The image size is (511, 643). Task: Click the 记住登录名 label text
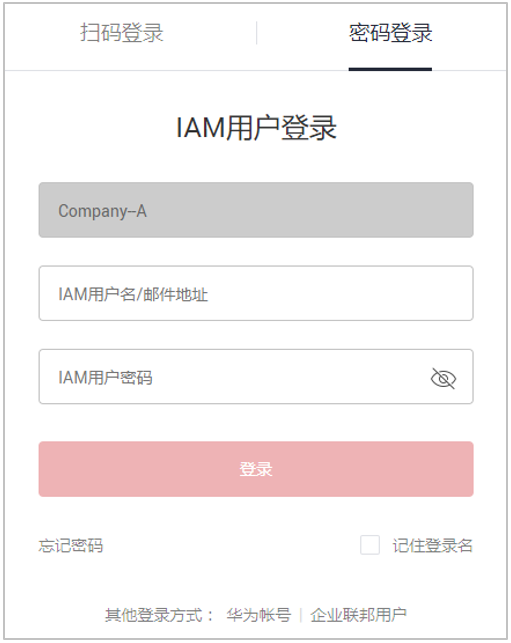pyautogui.click(x=433, y=546)
